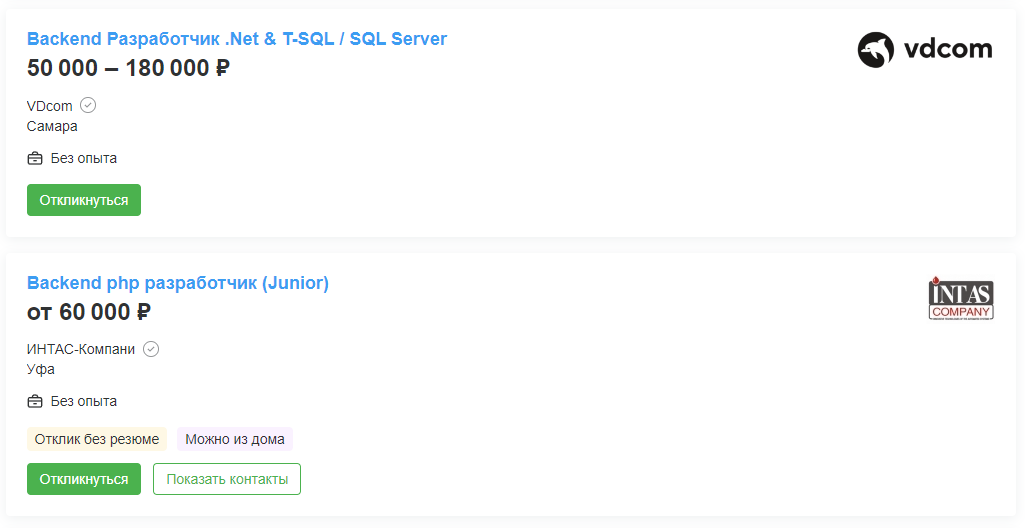Image resolution: width=1025 pixels, height=528 pixels.
Task: Click the Уфа city label
Action: [x=41, y=369]
